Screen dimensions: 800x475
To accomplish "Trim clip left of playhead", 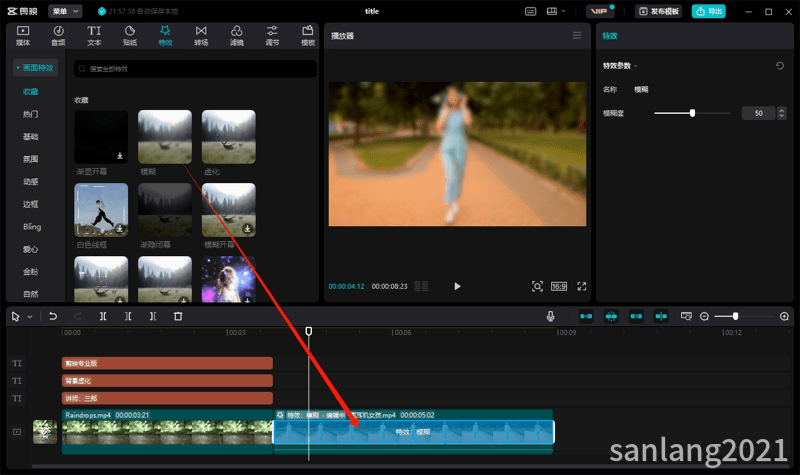I will 128,316.
